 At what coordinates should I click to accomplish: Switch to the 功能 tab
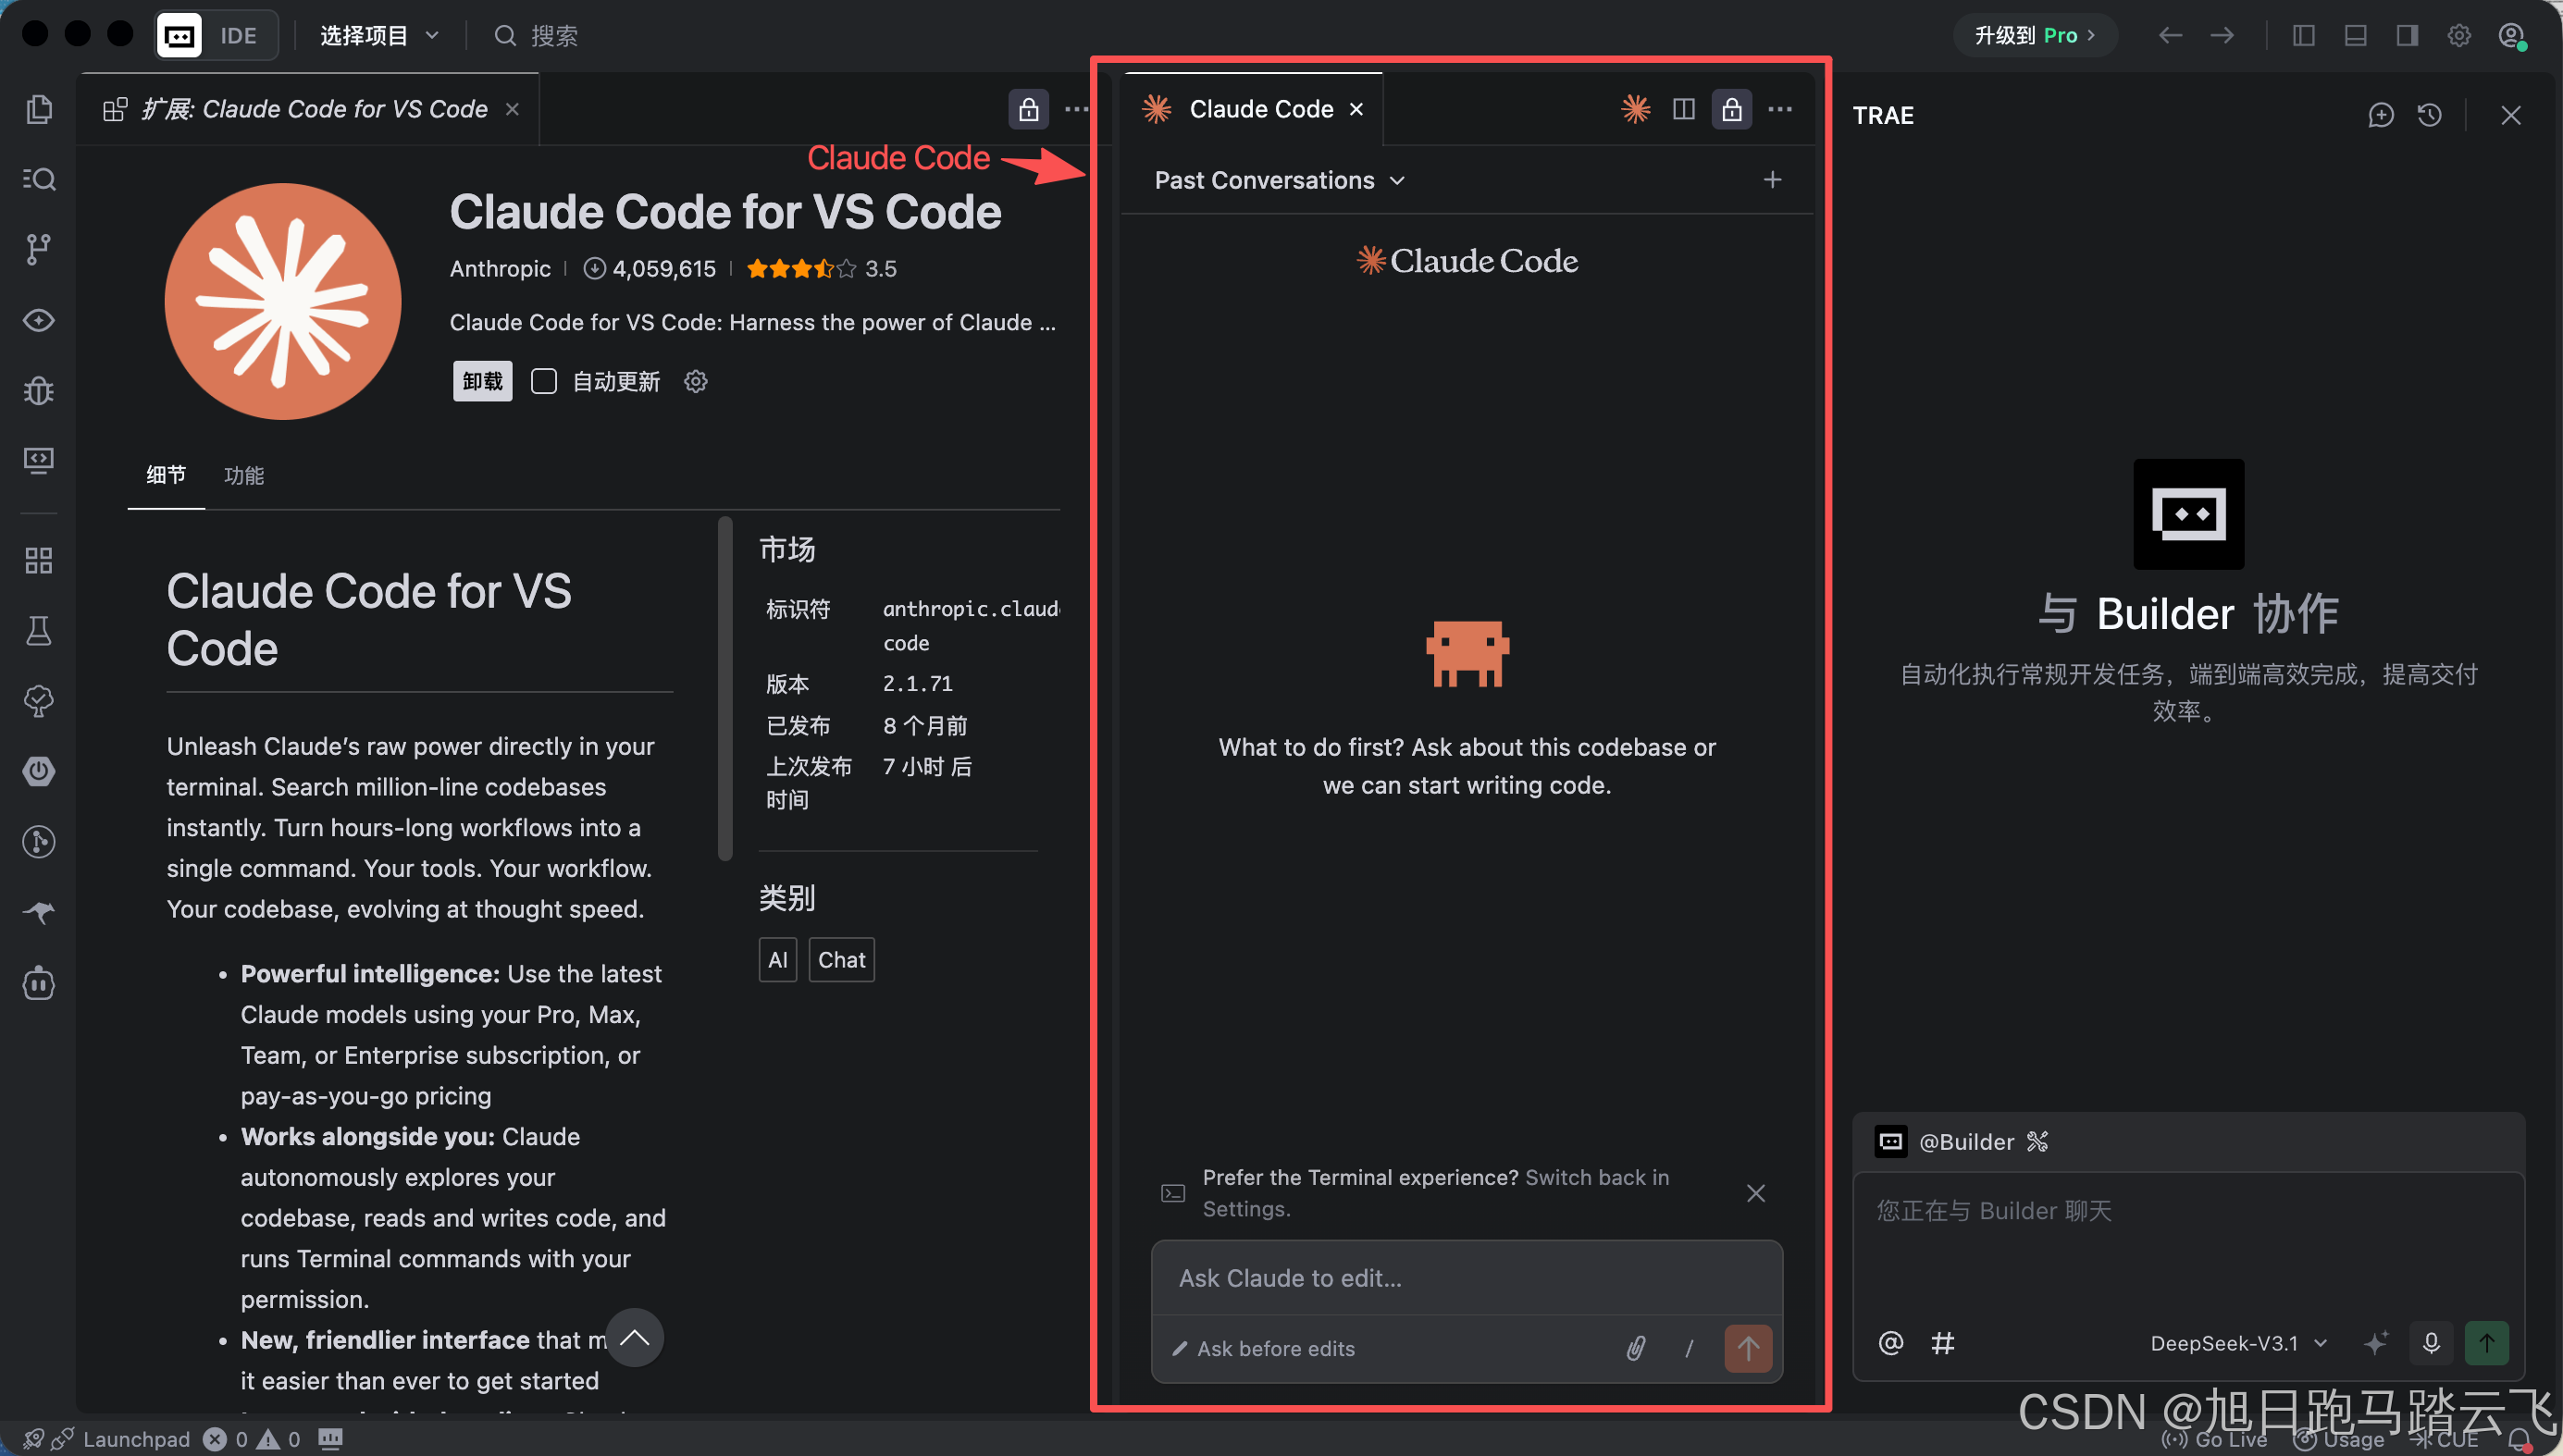point(243,475)
